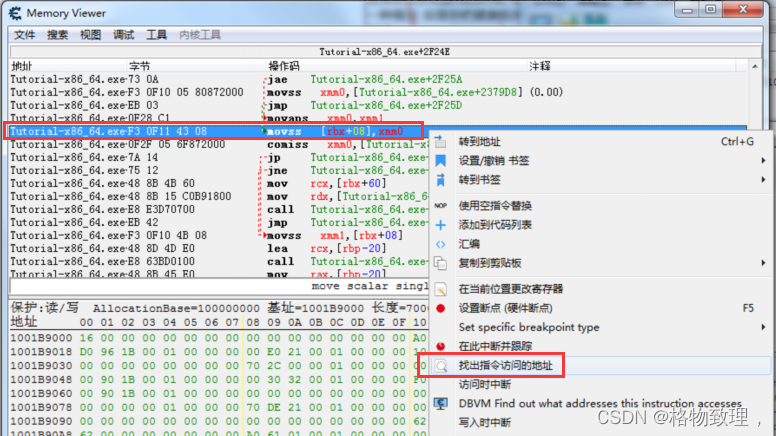Viewport: 776px width, 436px height.
Task: Choose DBVM Find out what addresses entry
Action: click(x=600, y=404)
